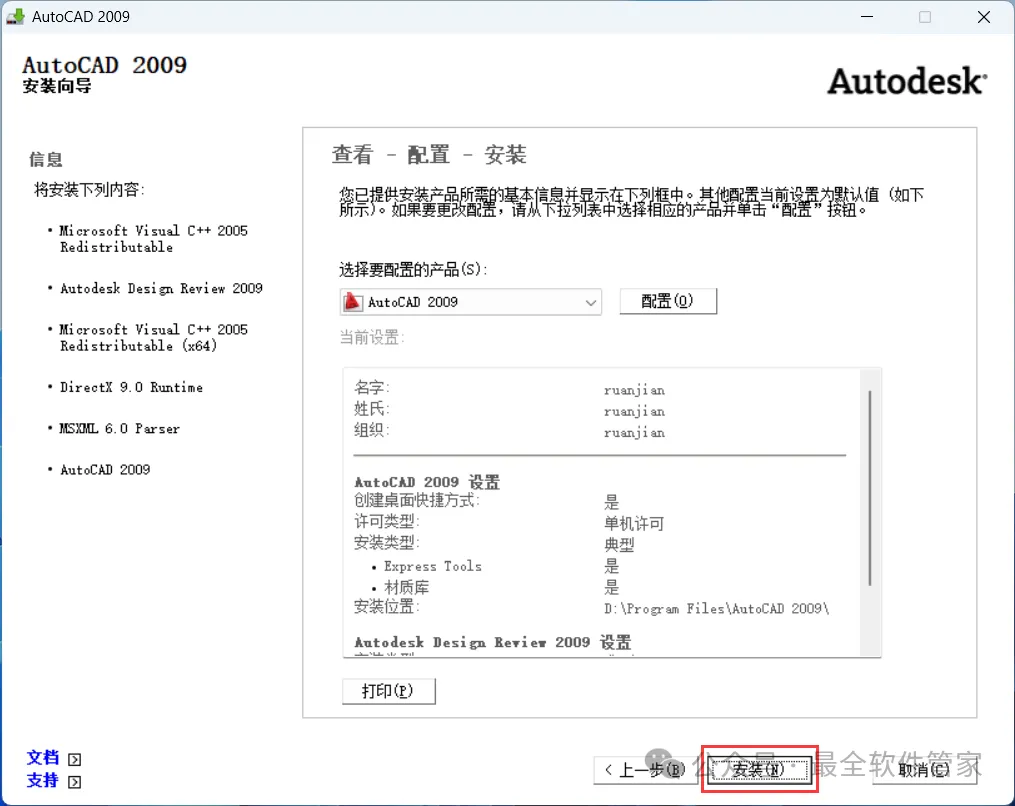Click the 典型 install type value
This screenshot has height=806, width=1015.
(x=619, y=544)
